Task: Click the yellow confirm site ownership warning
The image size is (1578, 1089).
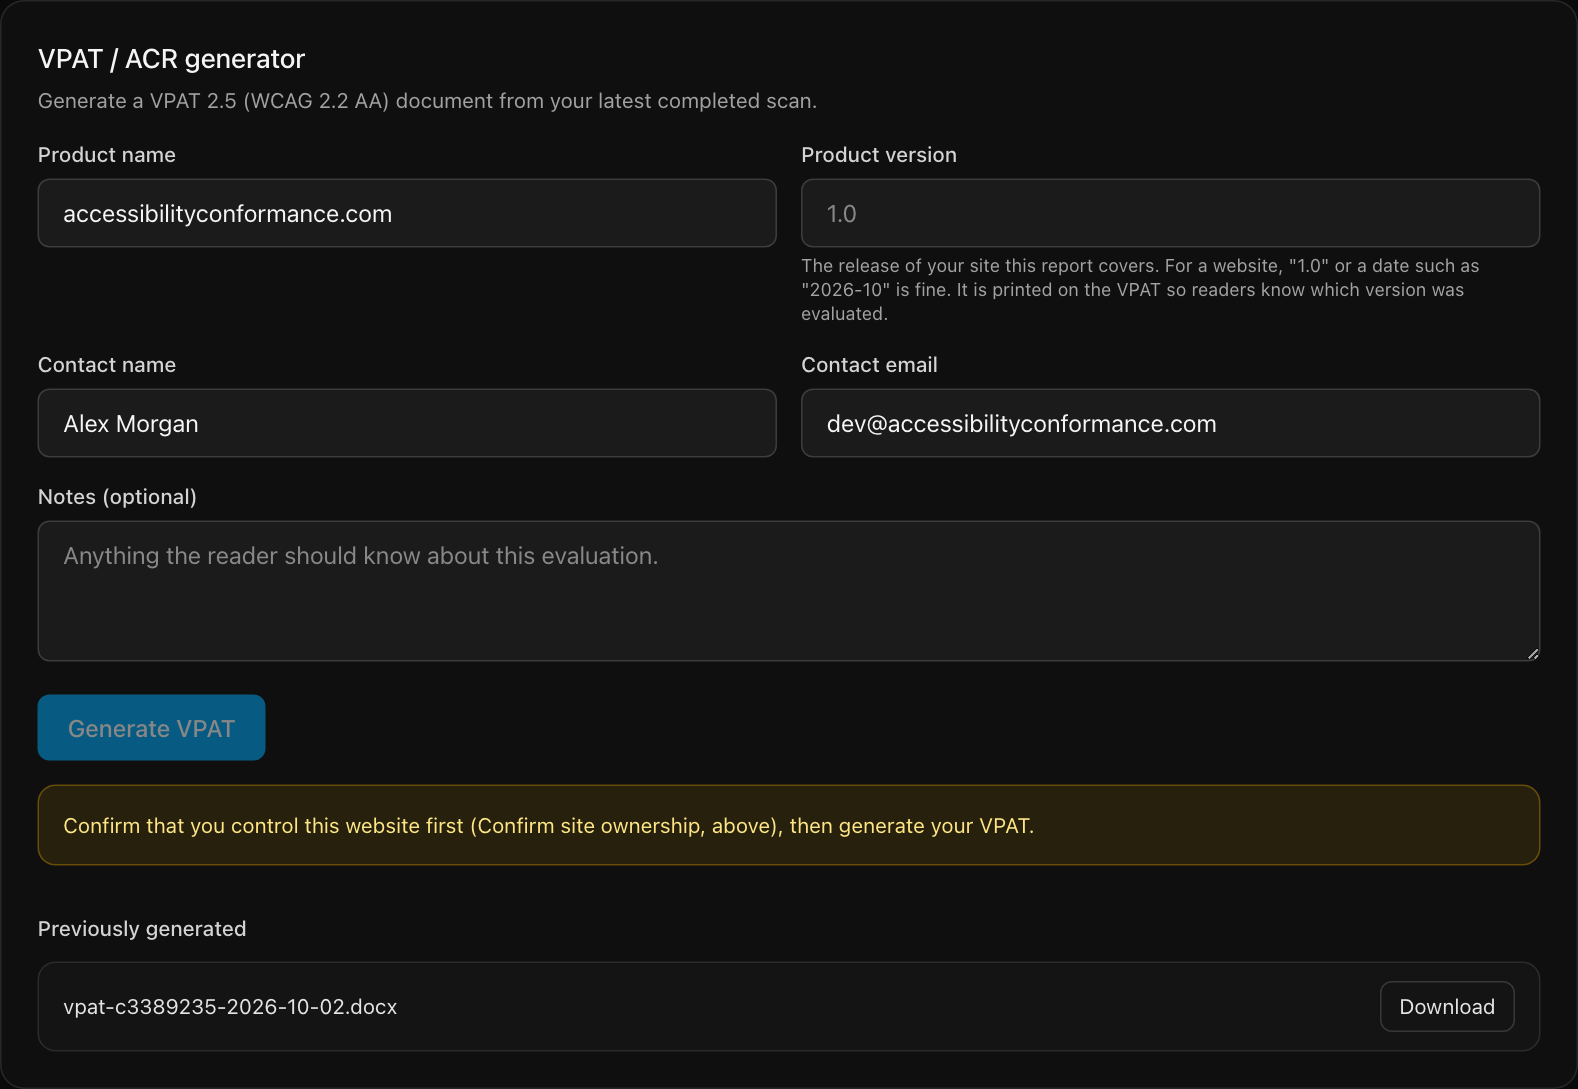Action: [789, 825]
